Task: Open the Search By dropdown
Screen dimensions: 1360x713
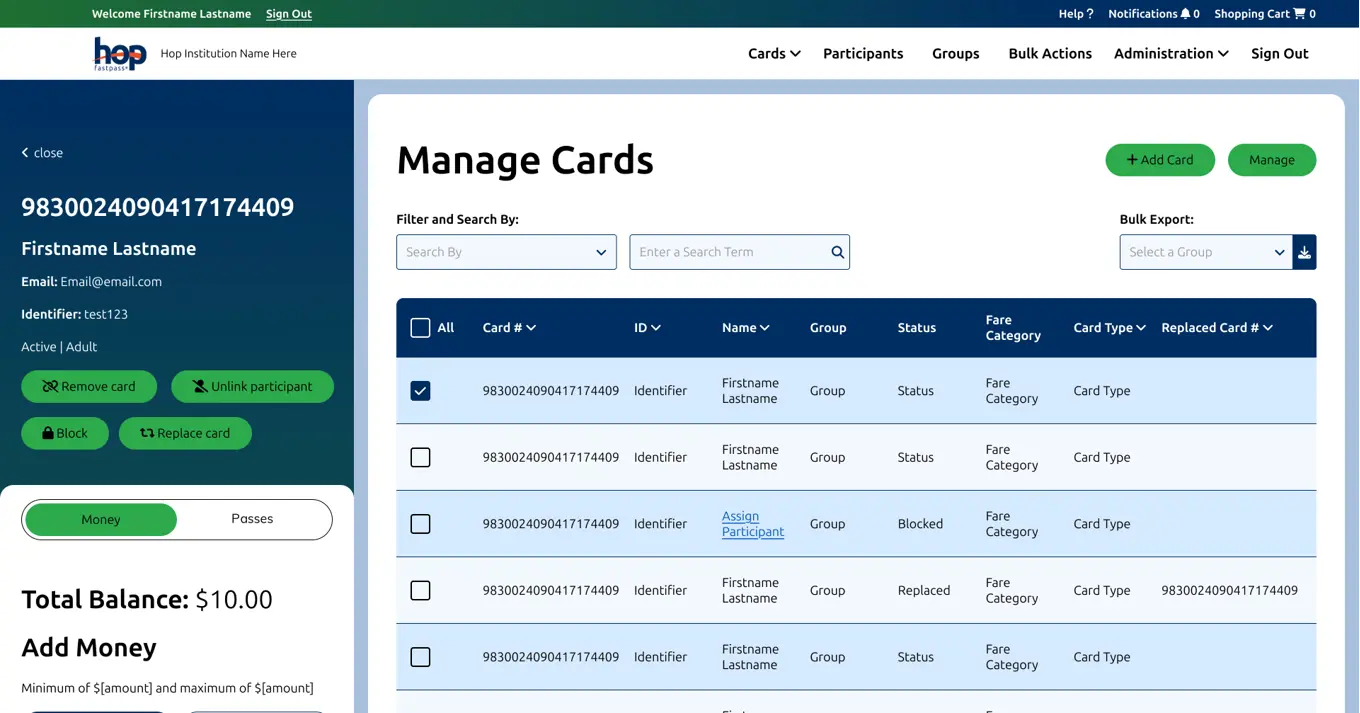Action: click(x=506, y=252)
